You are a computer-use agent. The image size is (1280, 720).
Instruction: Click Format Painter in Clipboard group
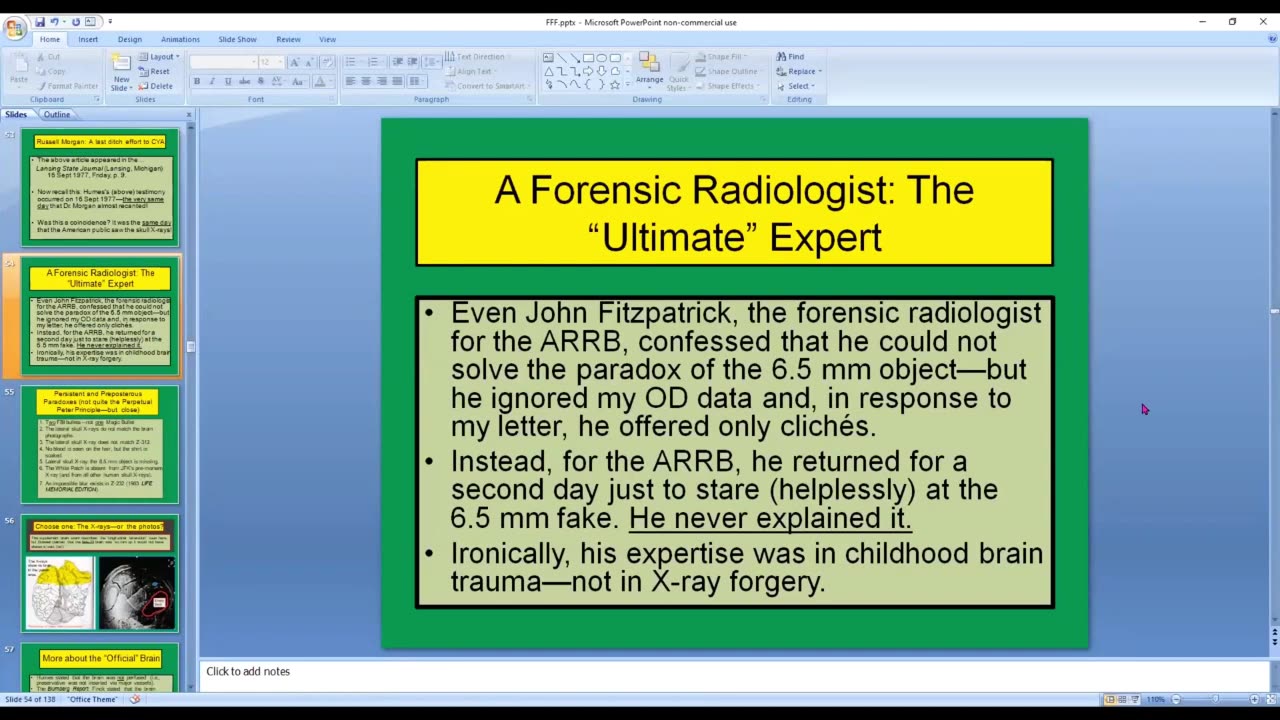coord(67,86)
